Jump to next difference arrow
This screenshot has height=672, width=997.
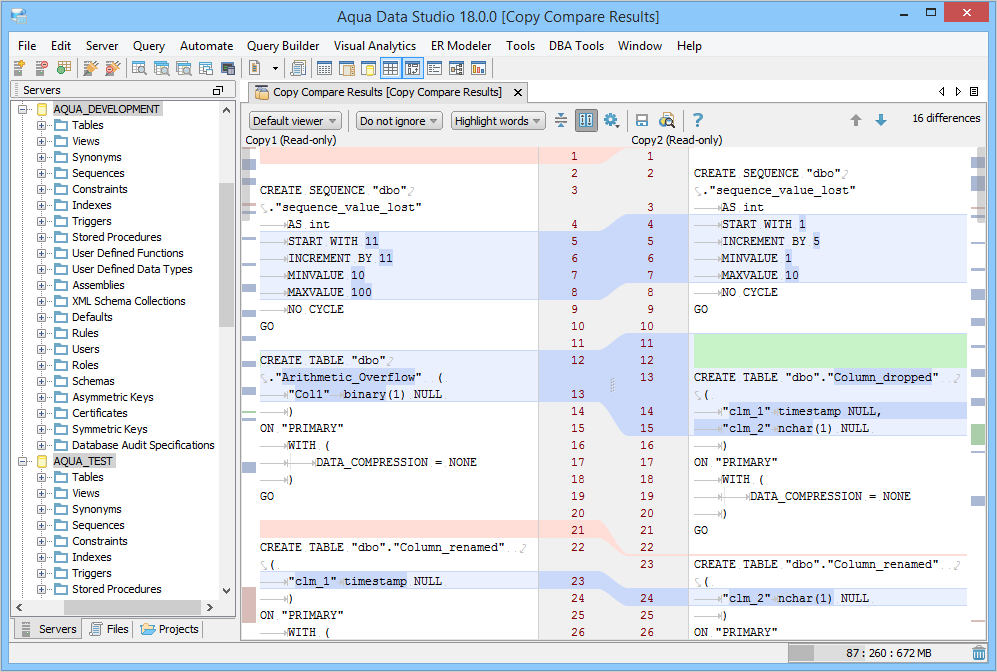tap(881, 120)
